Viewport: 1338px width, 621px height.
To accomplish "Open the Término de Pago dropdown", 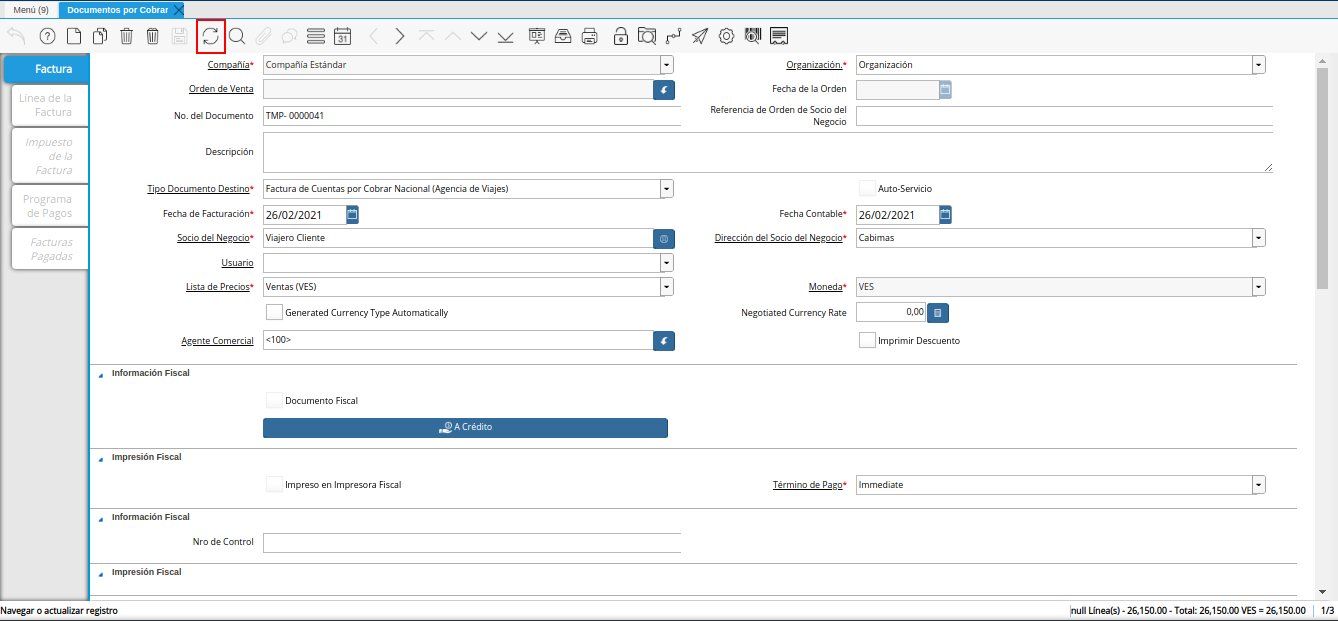I will coord(1258,485).
